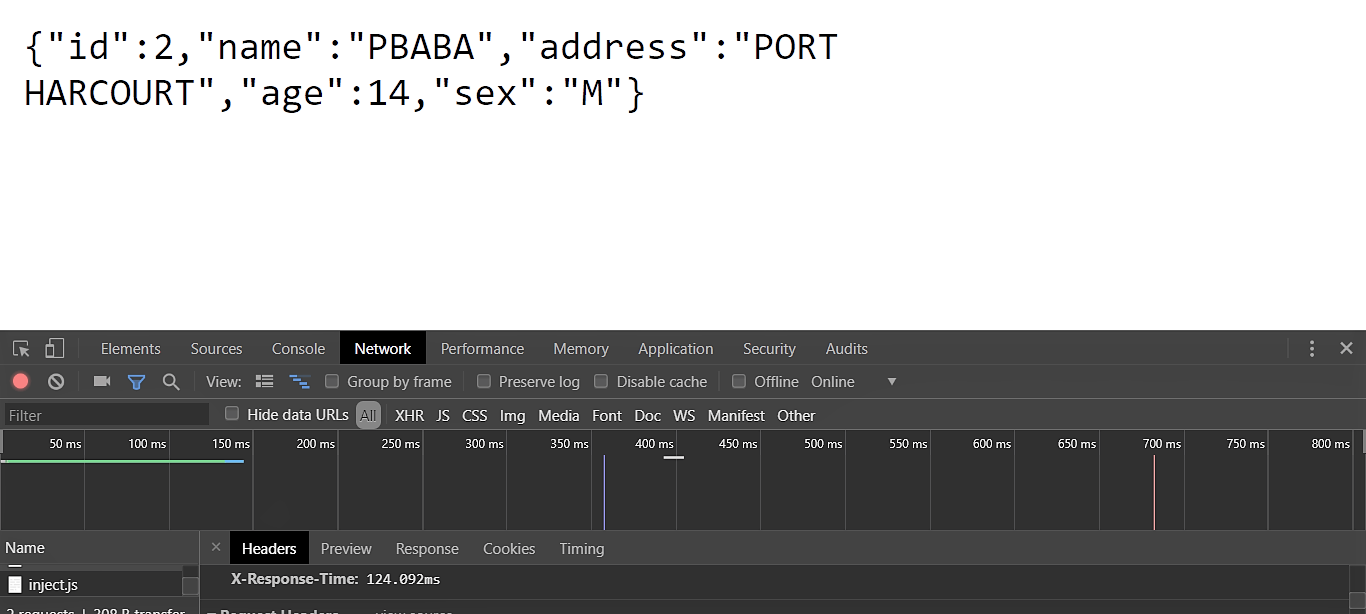Image resolution: width=1366 pixels, height=614 pixels.
Task: Enable the Preserve log checkbox
Action: 484,381
